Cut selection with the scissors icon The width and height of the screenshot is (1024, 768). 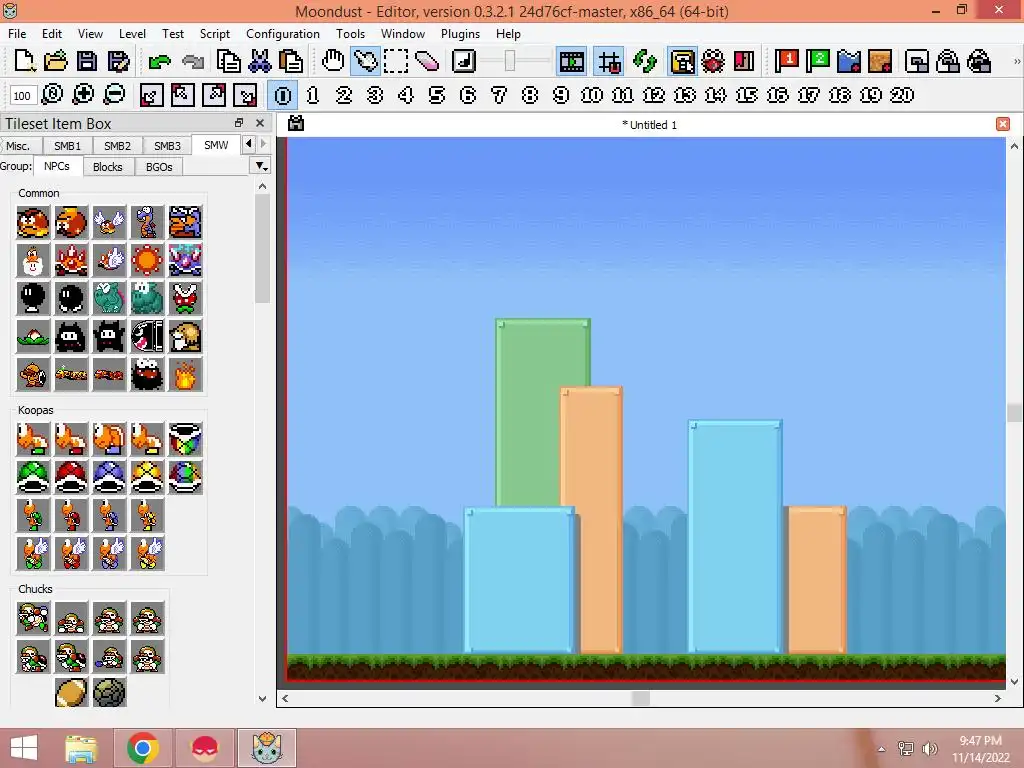260,61
